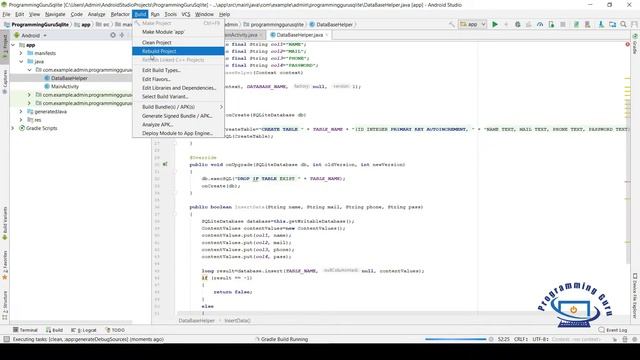Select MainActivity in project tree
This screenshot has width=640, height=360.
click(x=64, y=87)
